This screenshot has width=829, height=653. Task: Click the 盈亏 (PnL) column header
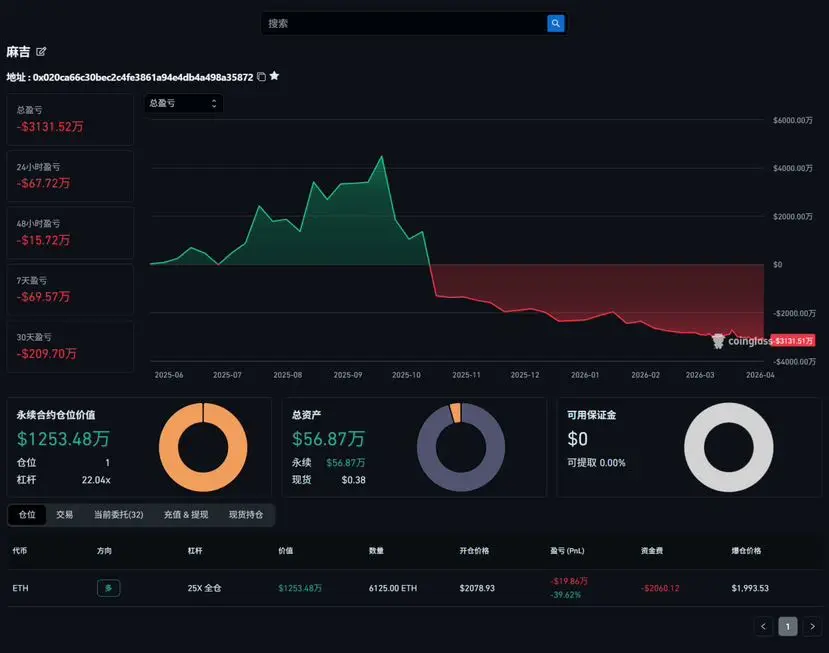567,550
